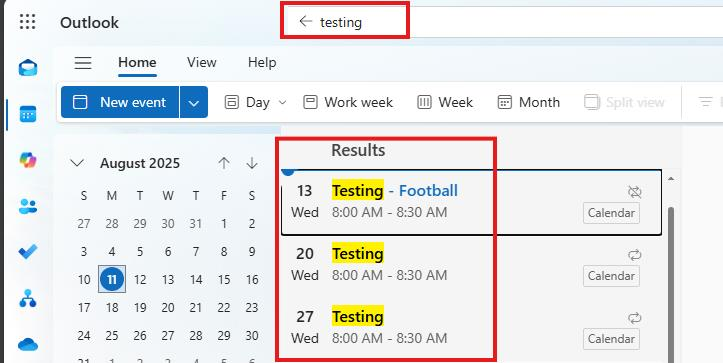Collapse the August 2025 mini calendar chevron
Screen dimensions: 723x363
(x=77, y=163)
